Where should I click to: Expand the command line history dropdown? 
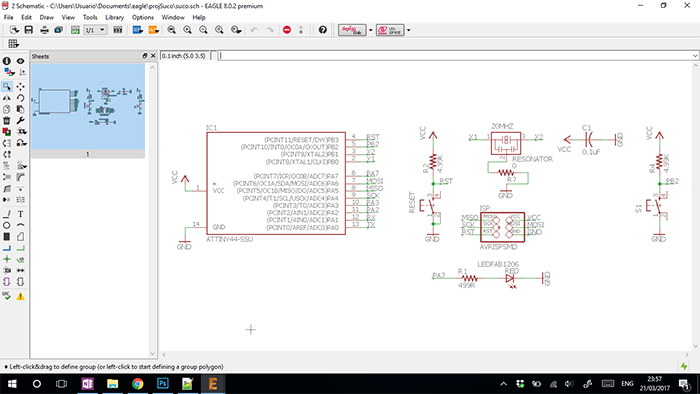click(x=695, y=56)
